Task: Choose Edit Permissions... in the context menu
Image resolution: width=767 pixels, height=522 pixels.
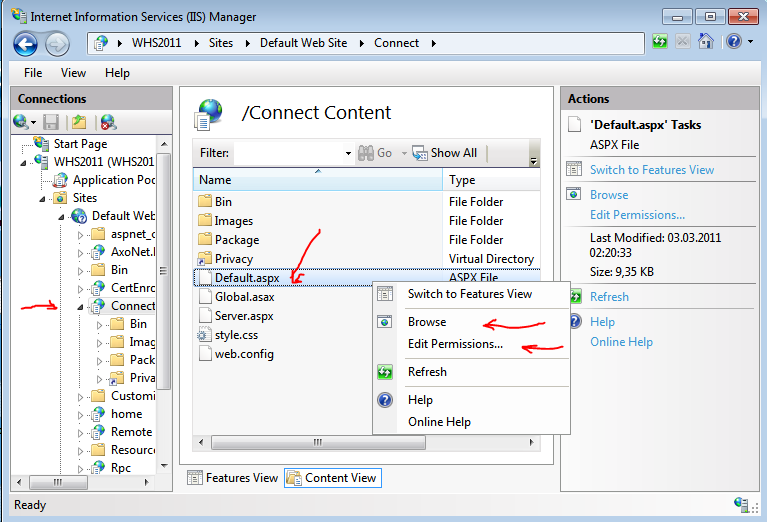Action: 455,344
